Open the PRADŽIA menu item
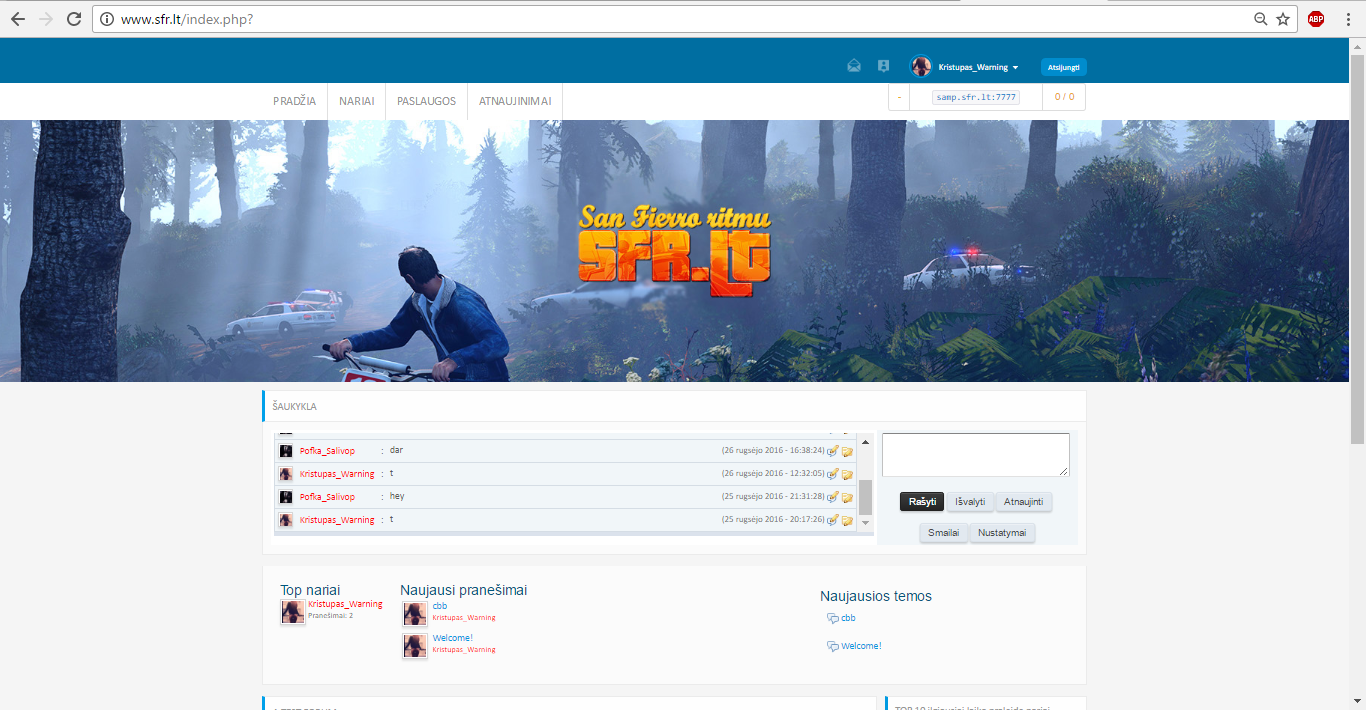 pyautogui.click(x=295, y=101)
